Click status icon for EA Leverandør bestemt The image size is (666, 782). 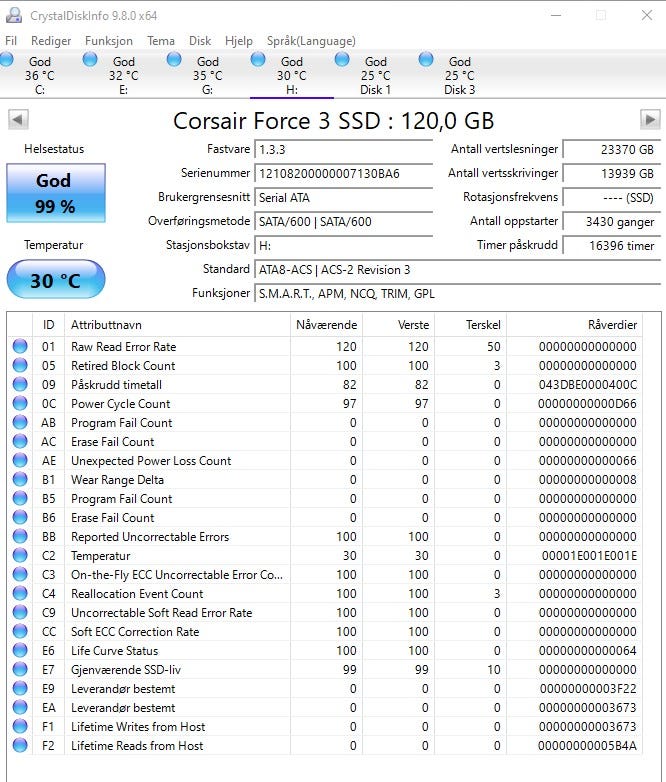pyautogui.click(x=20, y=707)
